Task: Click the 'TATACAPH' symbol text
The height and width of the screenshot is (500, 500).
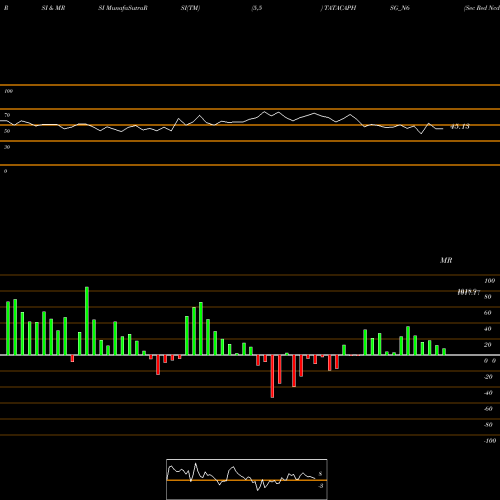Action: point(339,8)
